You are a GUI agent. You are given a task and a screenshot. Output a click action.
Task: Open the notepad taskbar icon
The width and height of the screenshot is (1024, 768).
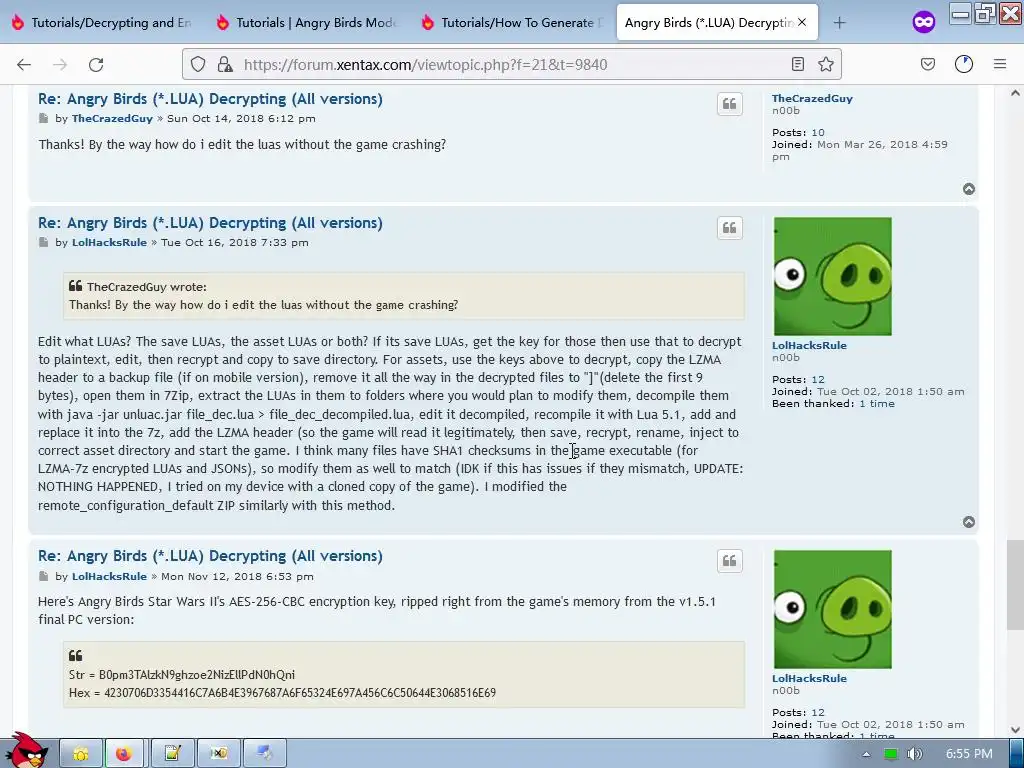pyautogui.click(x=172, y=754)
